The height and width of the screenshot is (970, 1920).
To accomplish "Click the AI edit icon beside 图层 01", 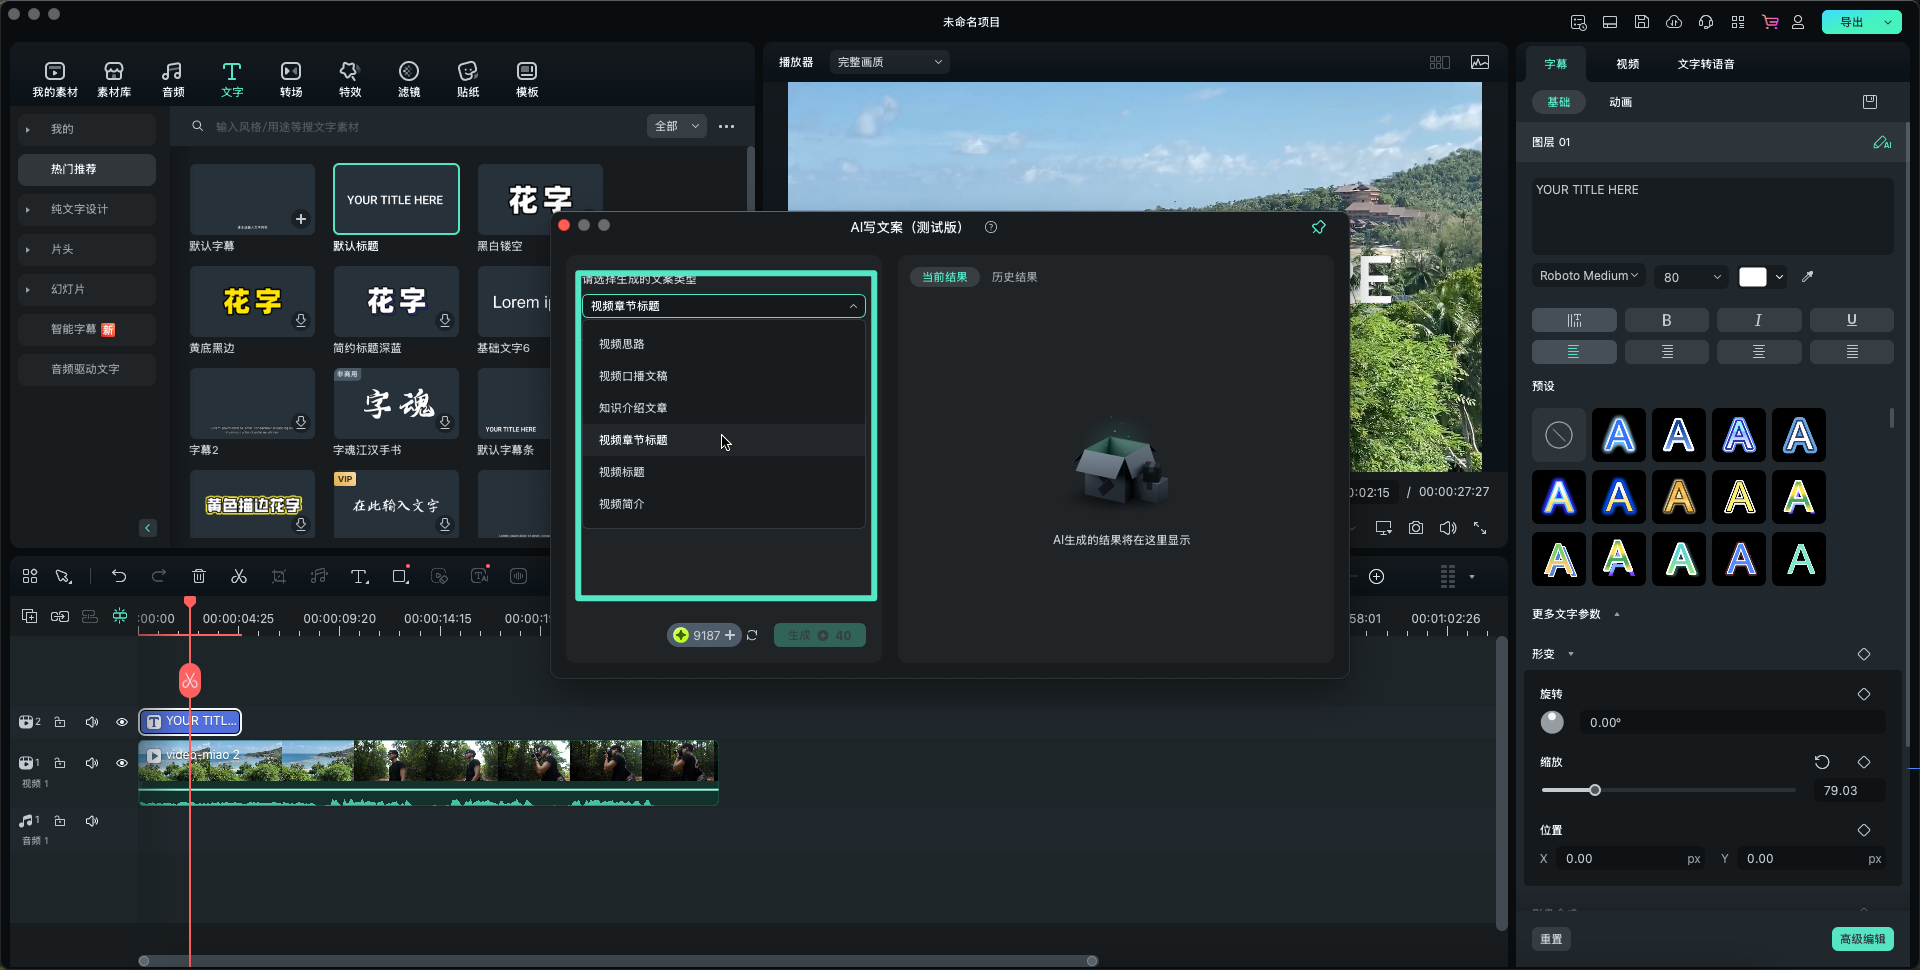I will [x=1882, y=142].
